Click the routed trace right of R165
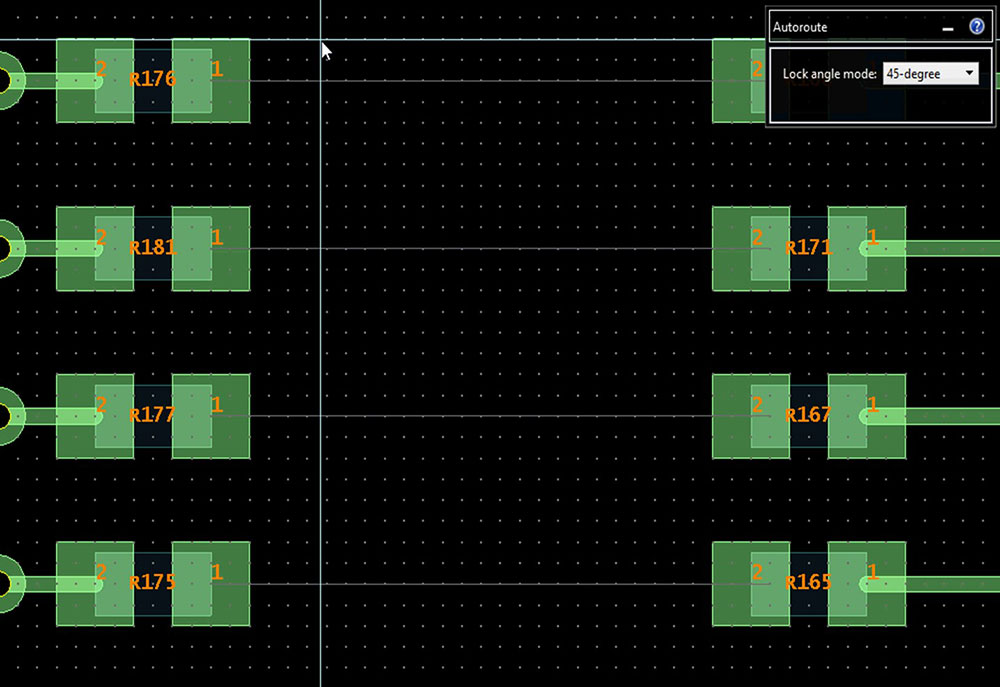The width and height of the screenshot is (1000, 687). (950, 584)
